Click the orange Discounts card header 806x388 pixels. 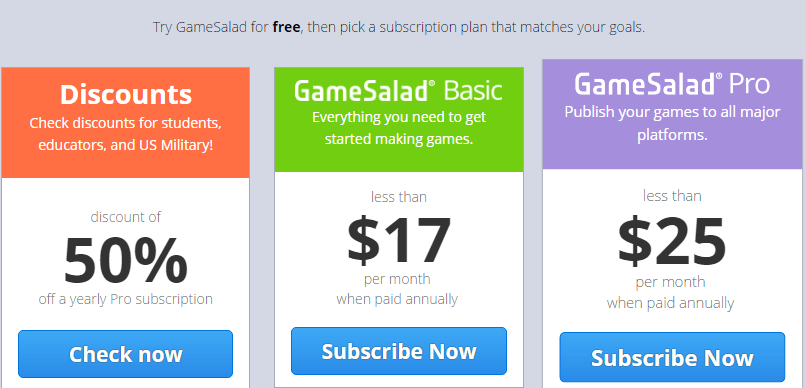point(125,123)
